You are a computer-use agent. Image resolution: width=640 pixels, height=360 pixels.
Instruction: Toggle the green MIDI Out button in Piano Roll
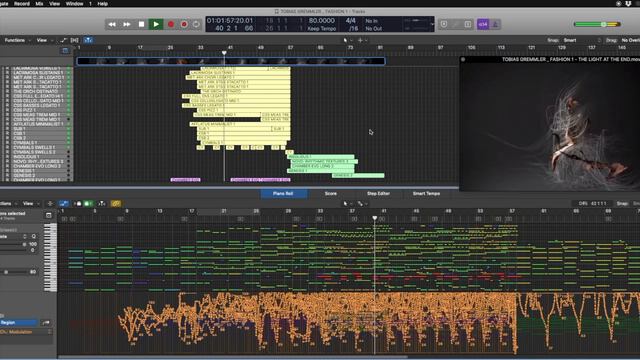click(x=88, y=203)
